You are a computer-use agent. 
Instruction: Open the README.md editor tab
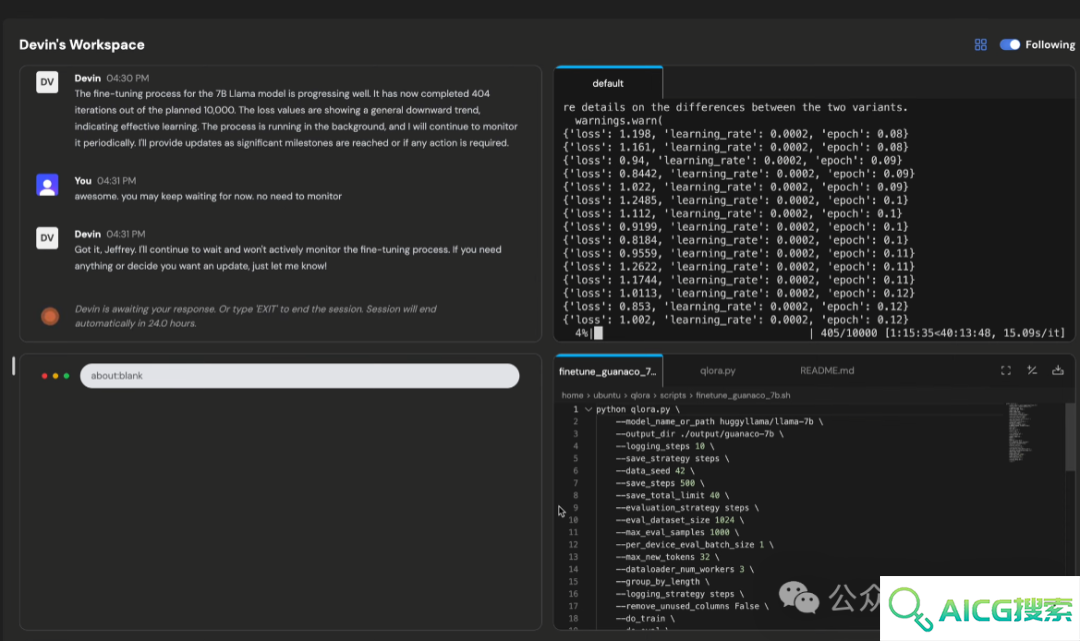click(827, 370)
